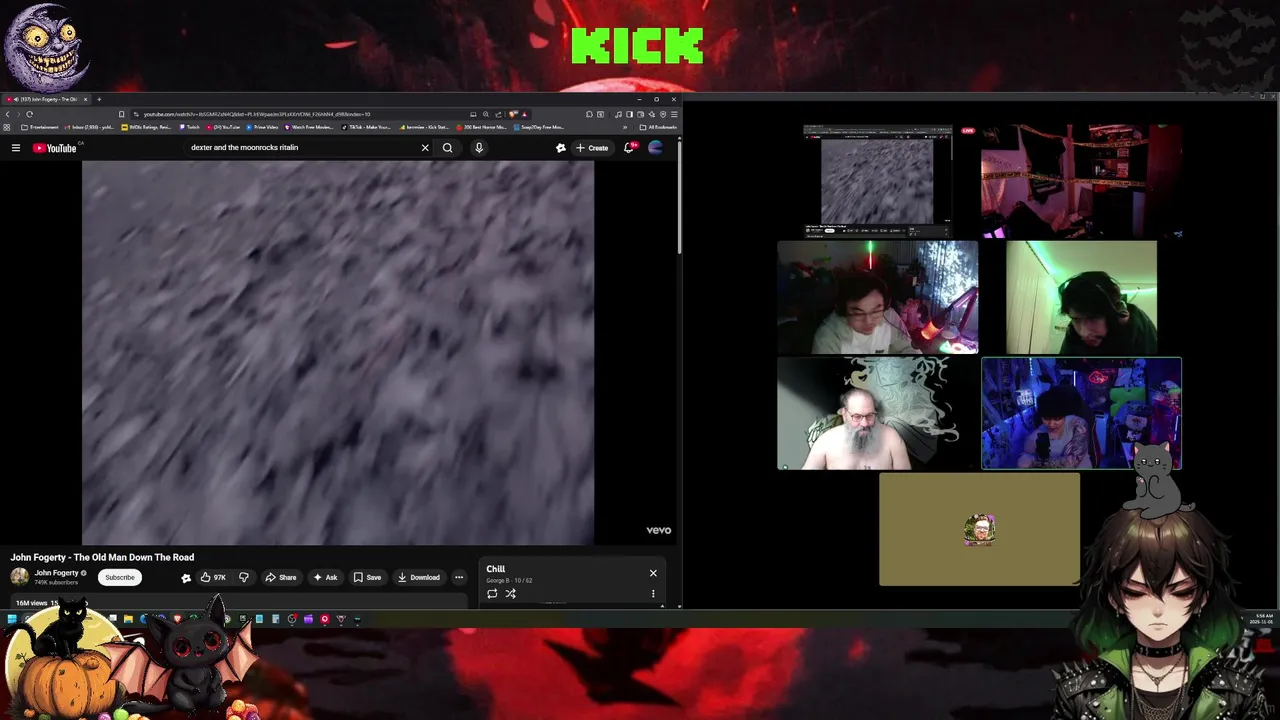Open the Entertainment bookmarks folder
Screen dimensions: 1280x720
pyautogui.click(x=40, y=127)
